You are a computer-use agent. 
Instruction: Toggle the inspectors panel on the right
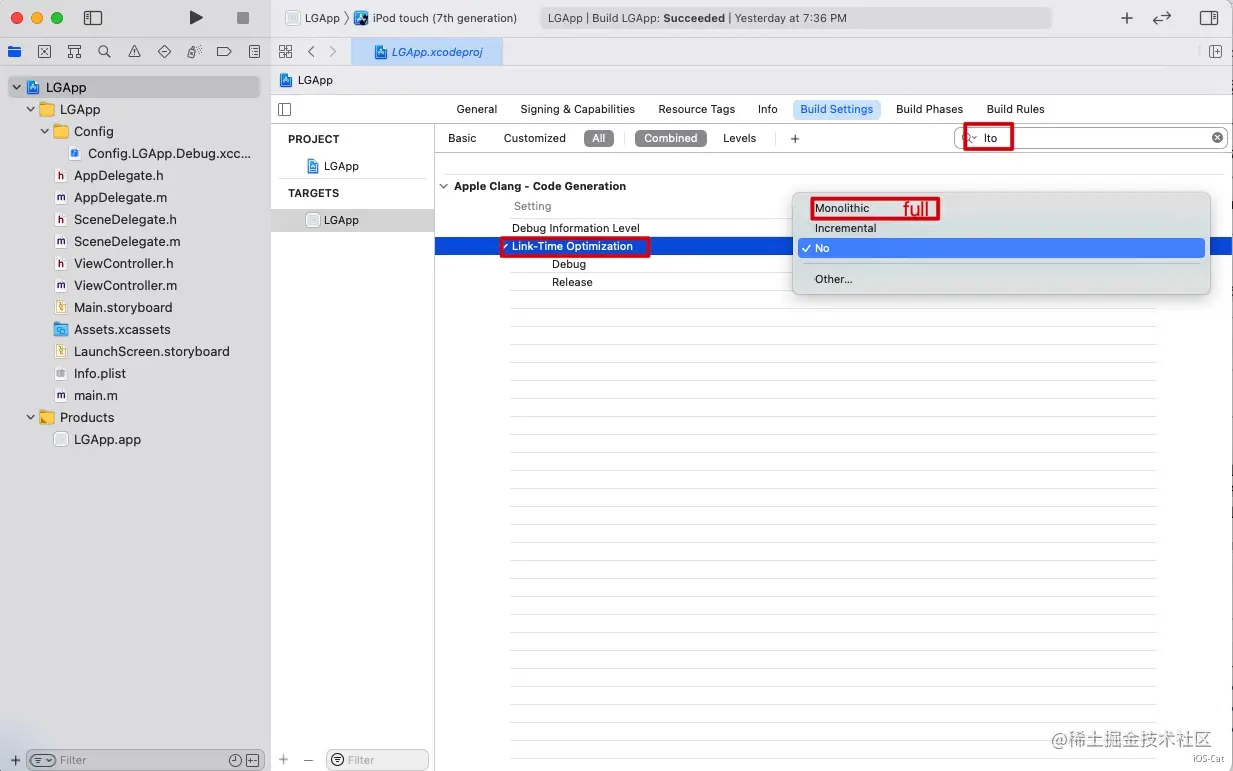(x=1209, y=18)
